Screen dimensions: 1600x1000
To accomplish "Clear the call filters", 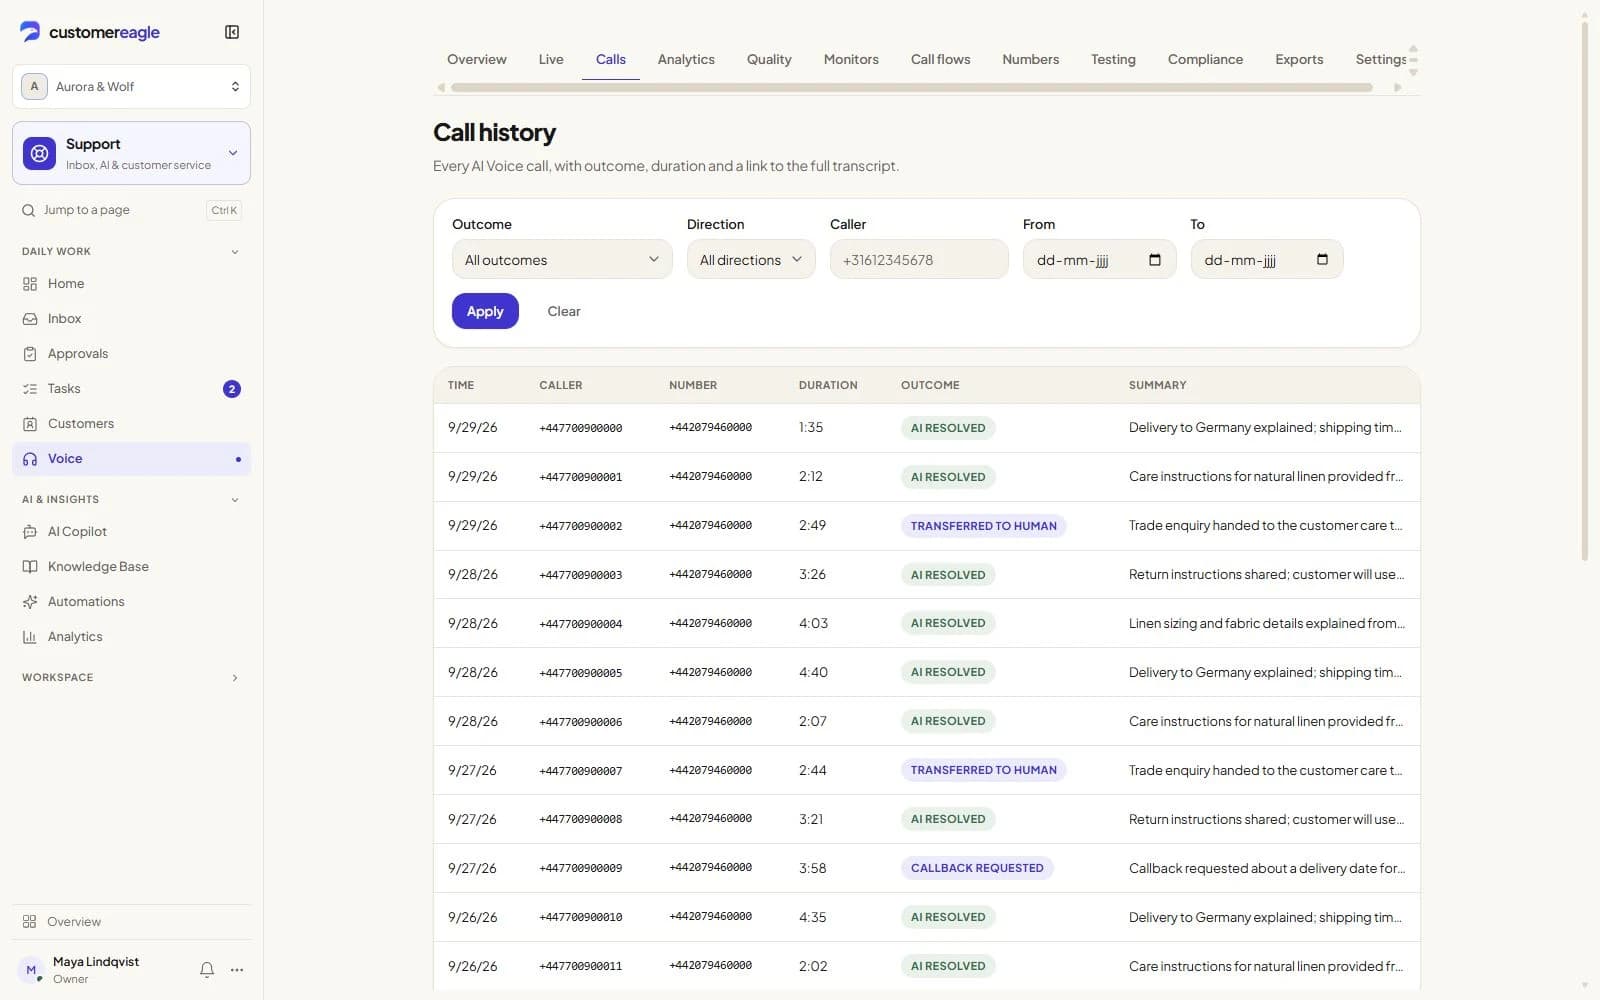I will click(564, 311).
